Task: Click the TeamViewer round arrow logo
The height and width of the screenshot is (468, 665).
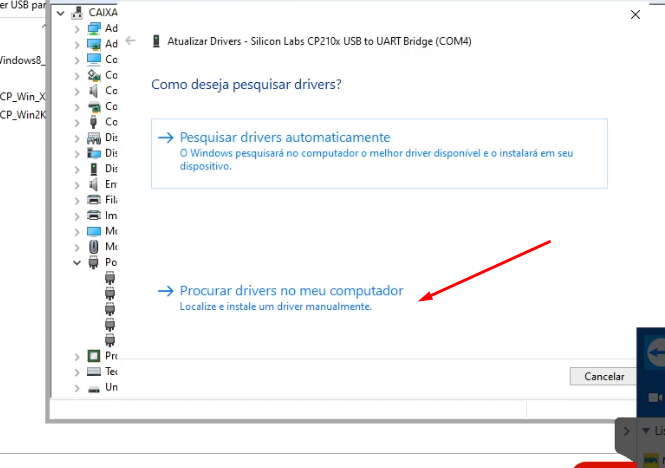Action: pos(656,354)
